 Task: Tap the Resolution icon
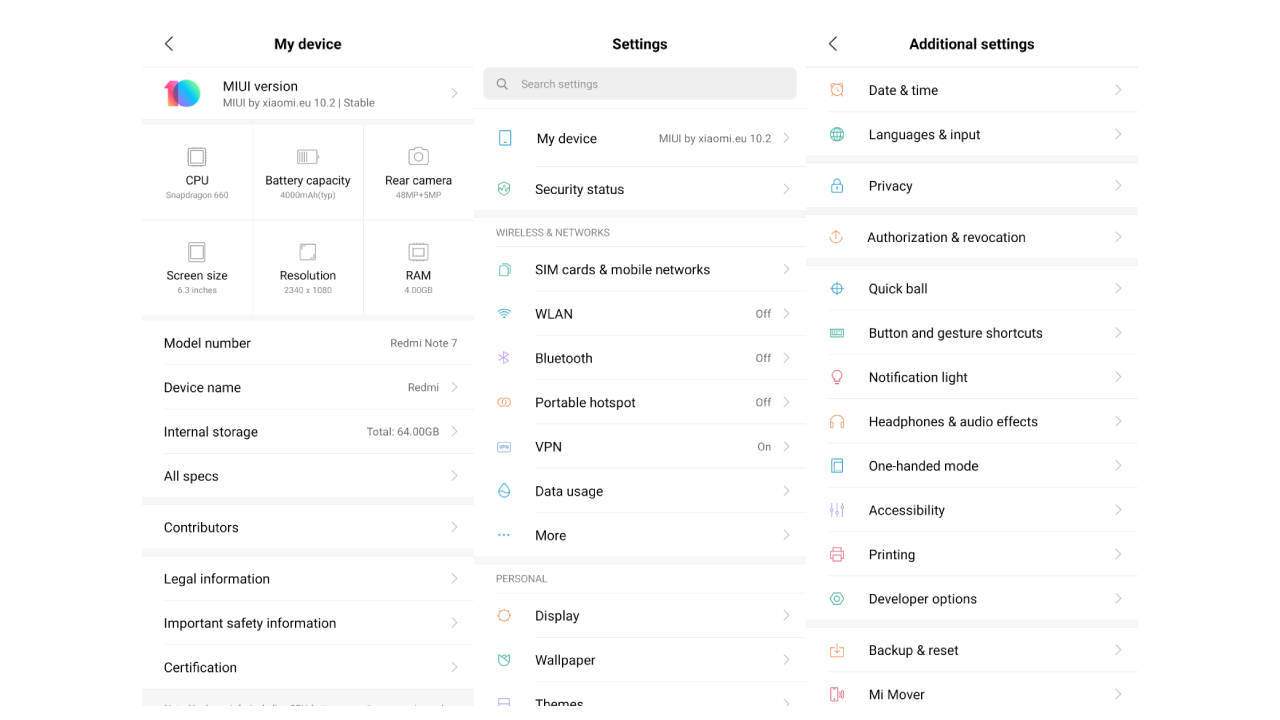pyautogui.click(x=308, y=252)
